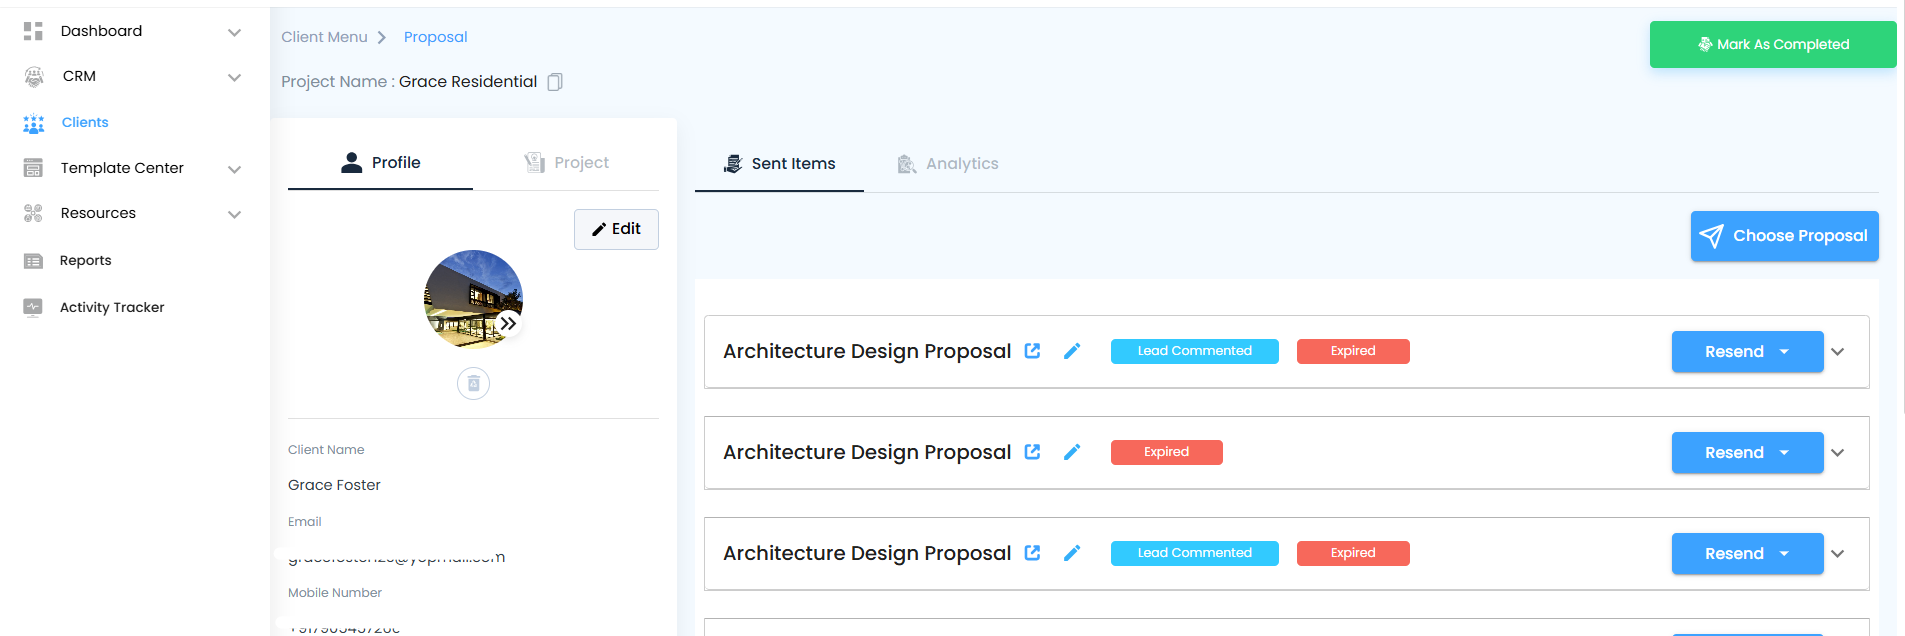Open the Resend dropdown on the second proposal
Screen dimensions: 1905x636
[x=1784, y=453]
